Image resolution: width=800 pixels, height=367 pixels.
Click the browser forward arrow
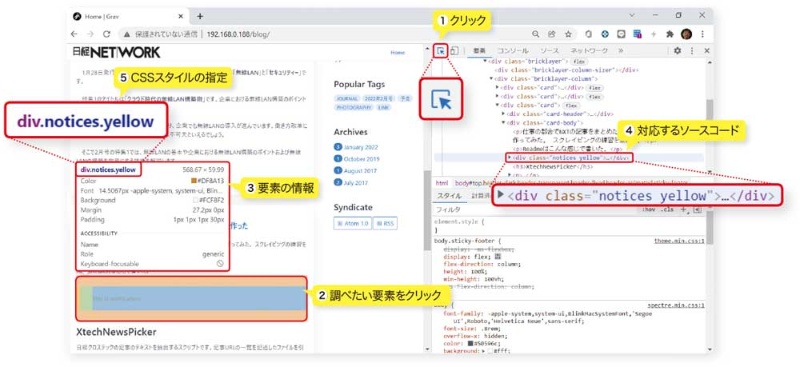90,34
